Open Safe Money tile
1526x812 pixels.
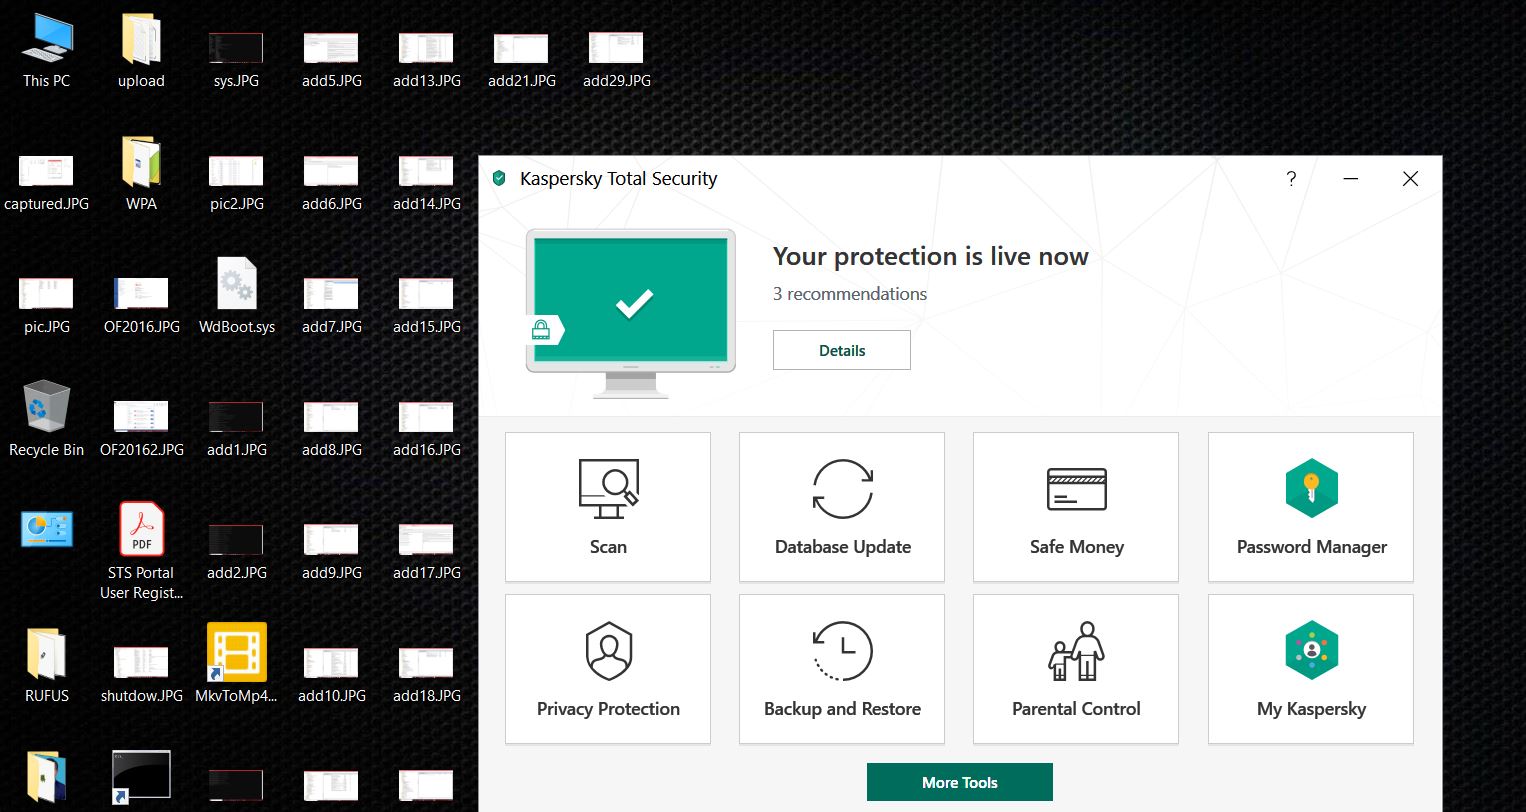click(x=1076, y=507)
